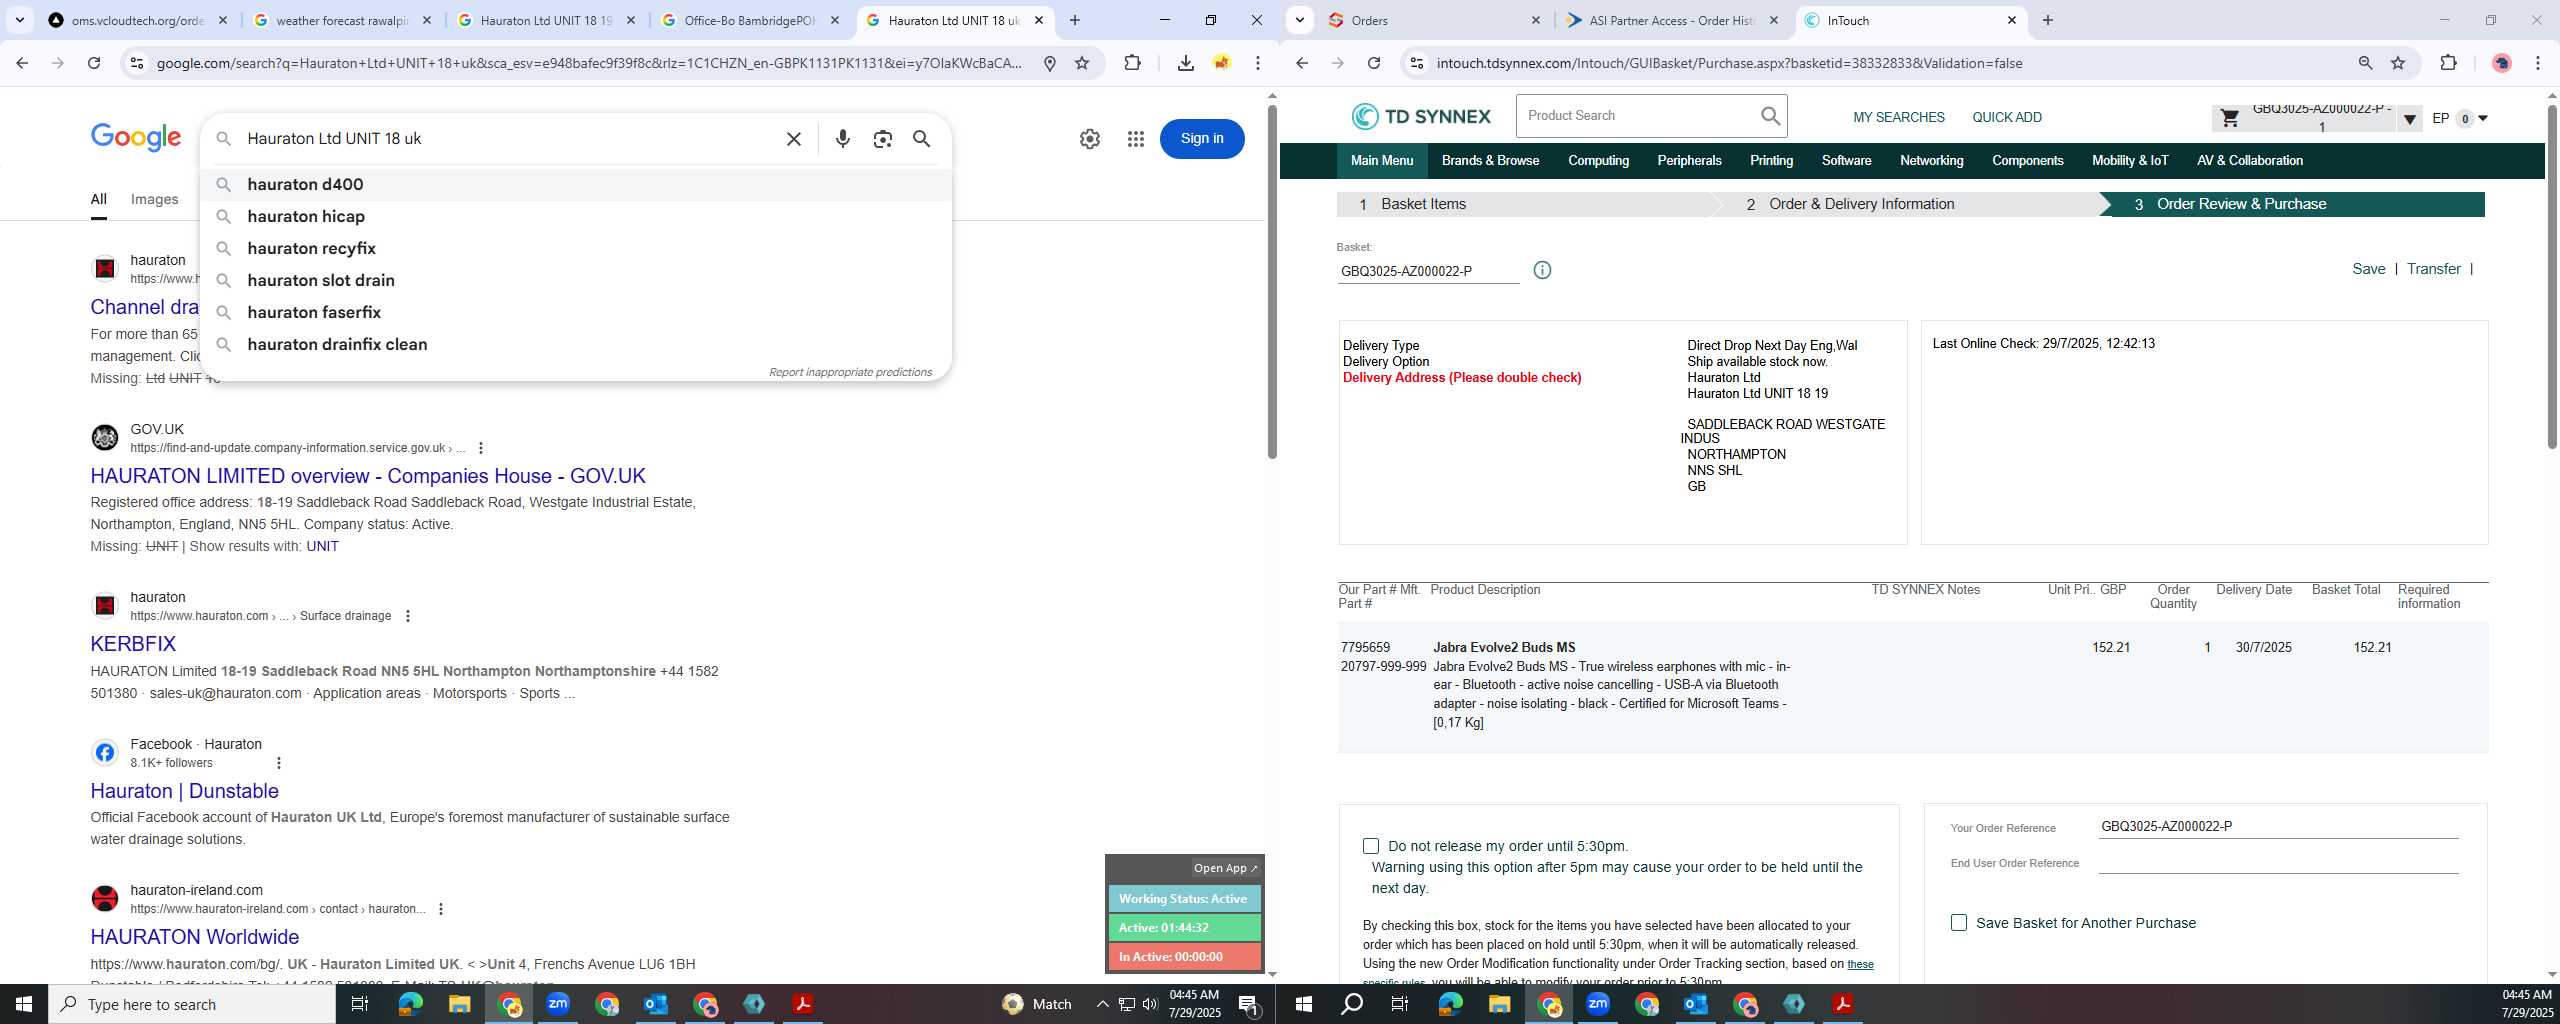Click the Product Search input field
Screen dimensions: 2560x1024
tap(1636, 116)
